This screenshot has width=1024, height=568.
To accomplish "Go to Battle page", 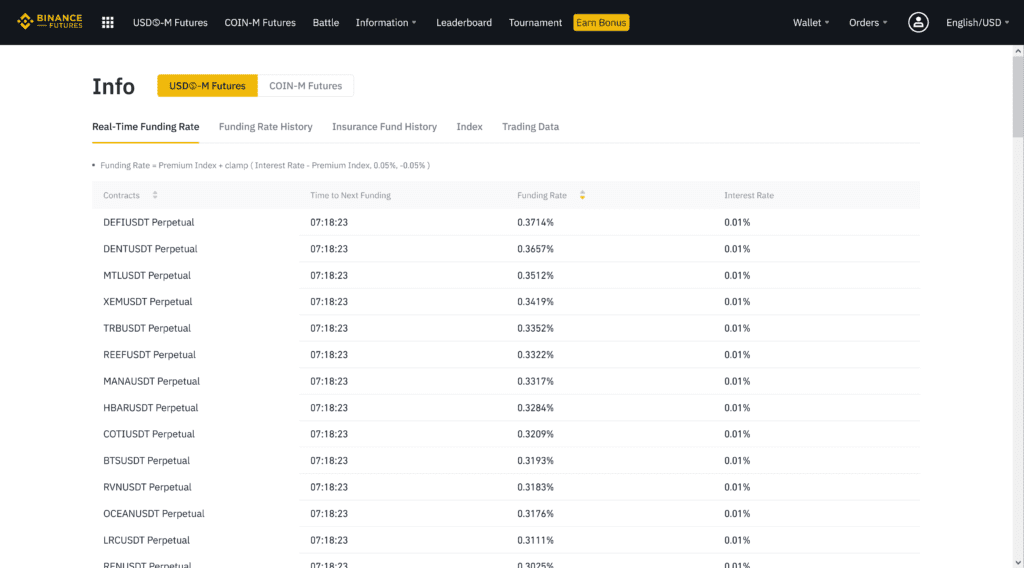I will click(x=325, y=22).
